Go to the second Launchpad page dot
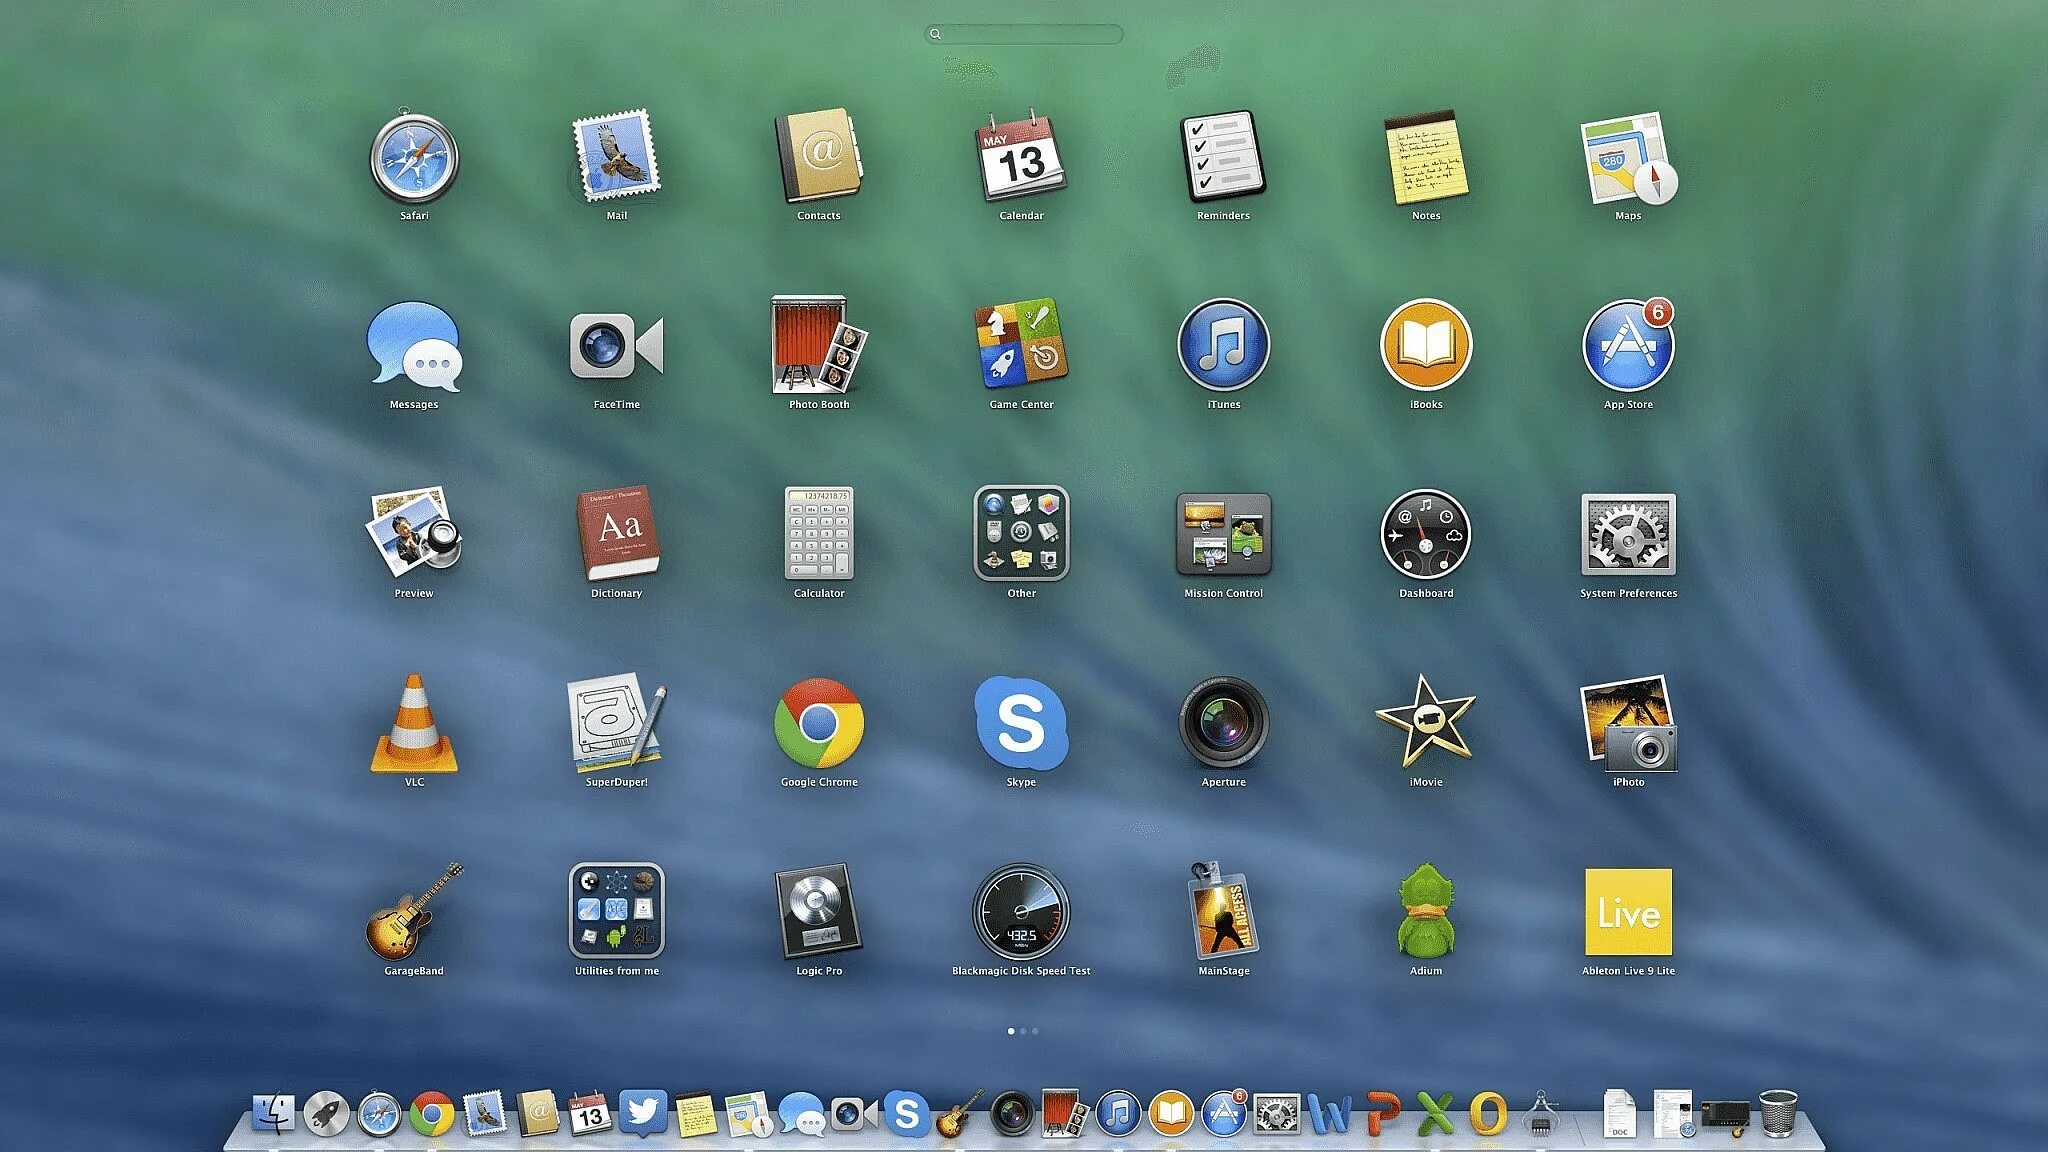 [x=1023, y=1031]
